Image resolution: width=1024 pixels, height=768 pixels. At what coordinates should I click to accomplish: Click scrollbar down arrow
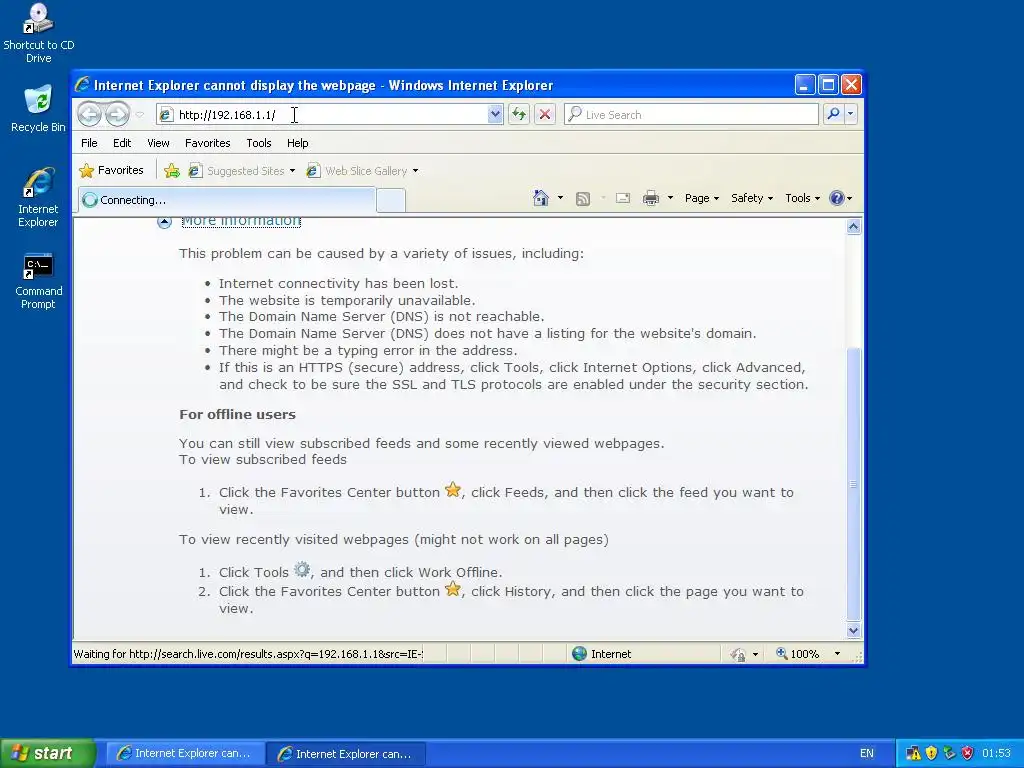point(853,631)
